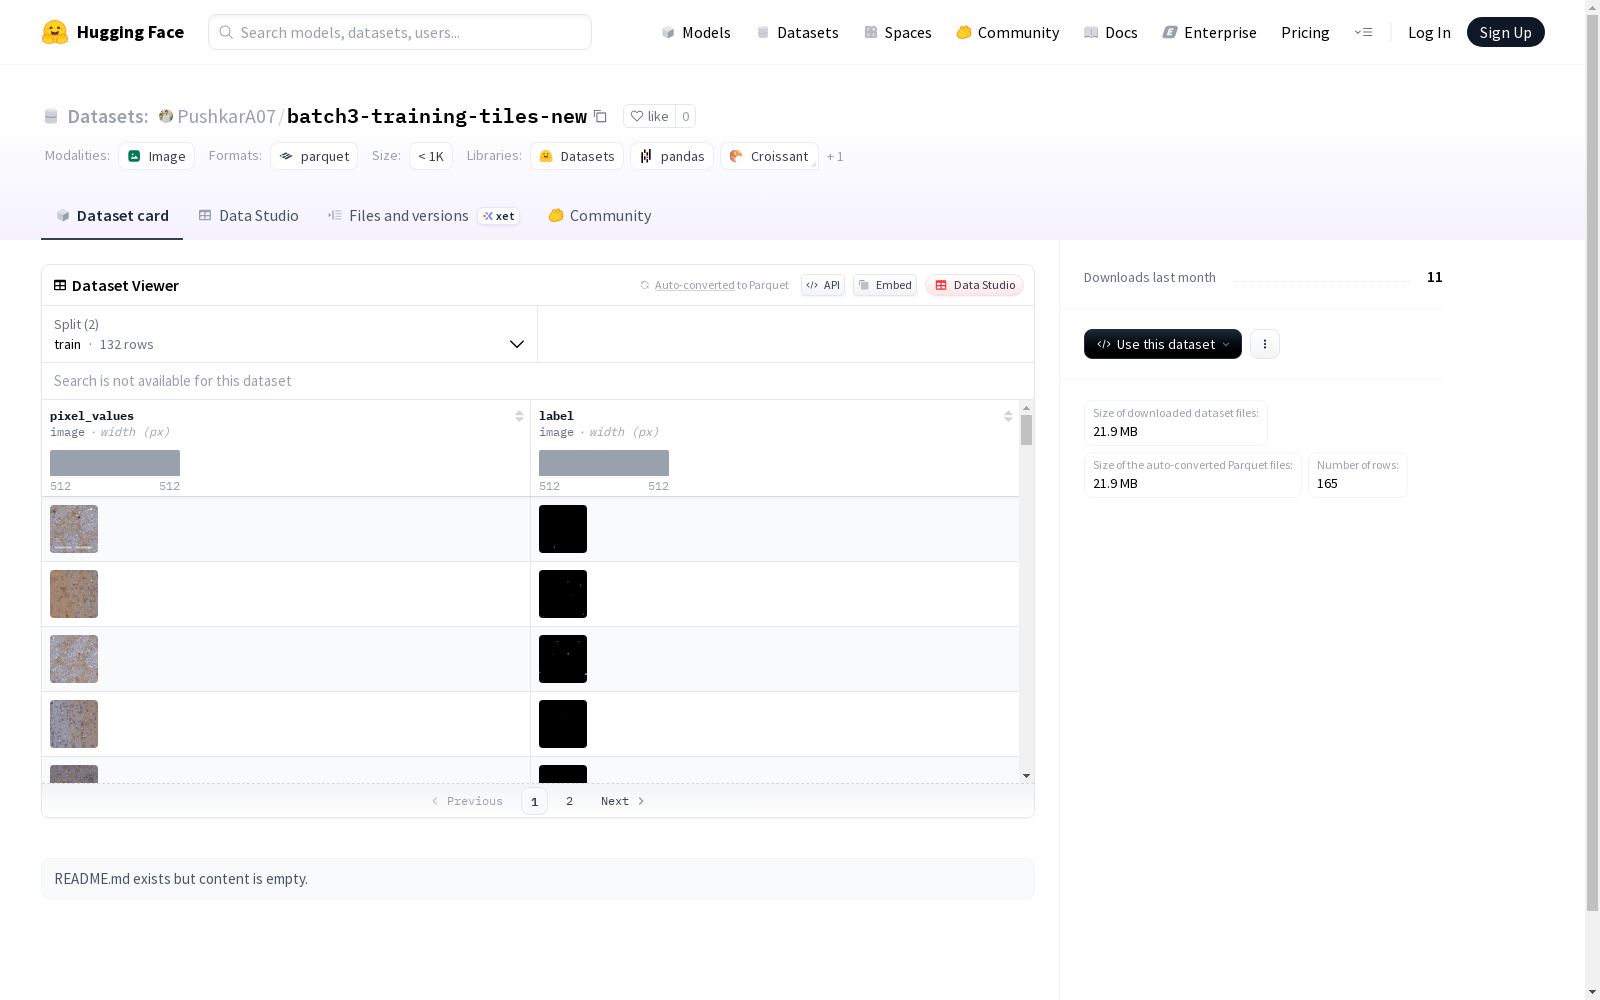Open fourth row label mask thumbnail

[563, 724]
